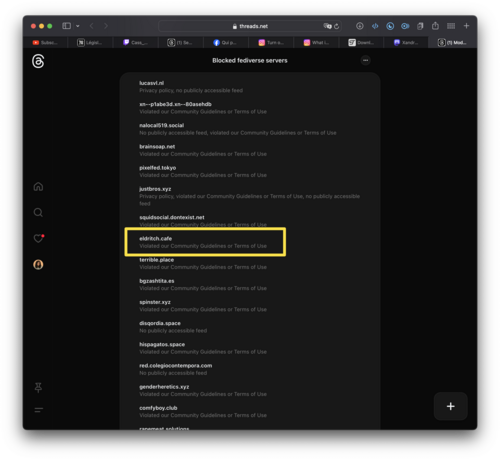Click the threads.net address bar
Screen dimensions: 500x460
250,26
